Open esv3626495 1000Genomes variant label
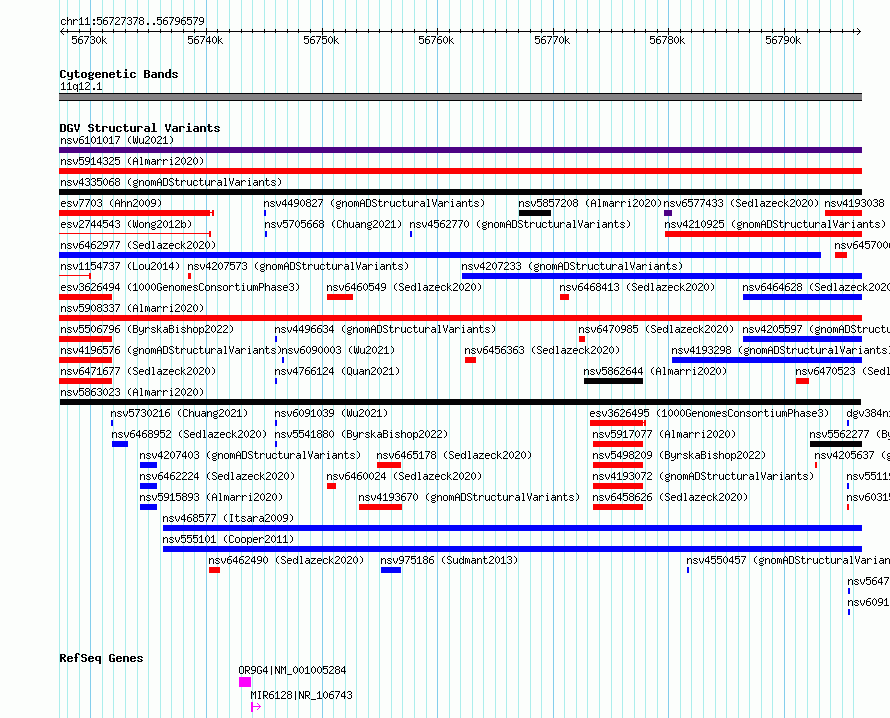The height and width of the screenshot is (718, 890). coord(710,413)
